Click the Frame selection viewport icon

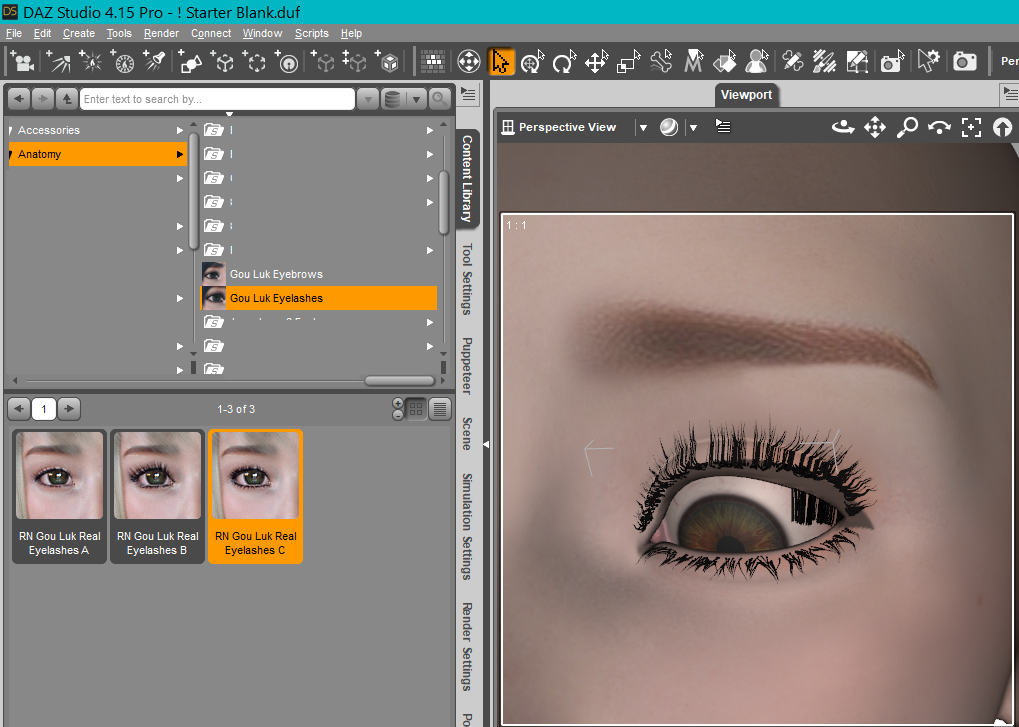point(971,127)
